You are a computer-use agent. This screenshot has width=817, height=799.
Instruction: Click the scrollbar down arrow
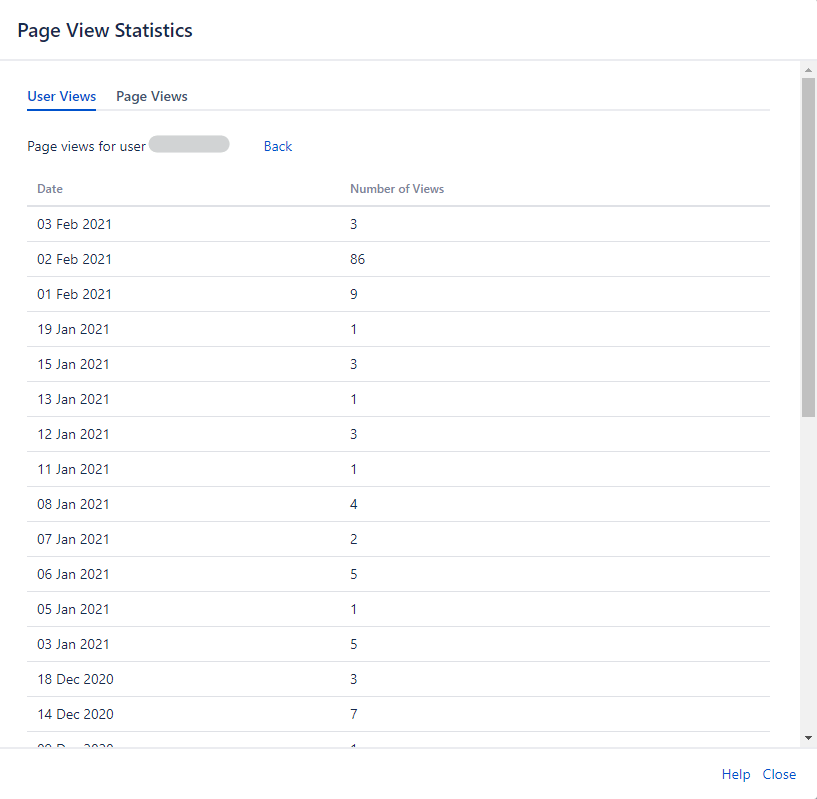coord(808,738)
